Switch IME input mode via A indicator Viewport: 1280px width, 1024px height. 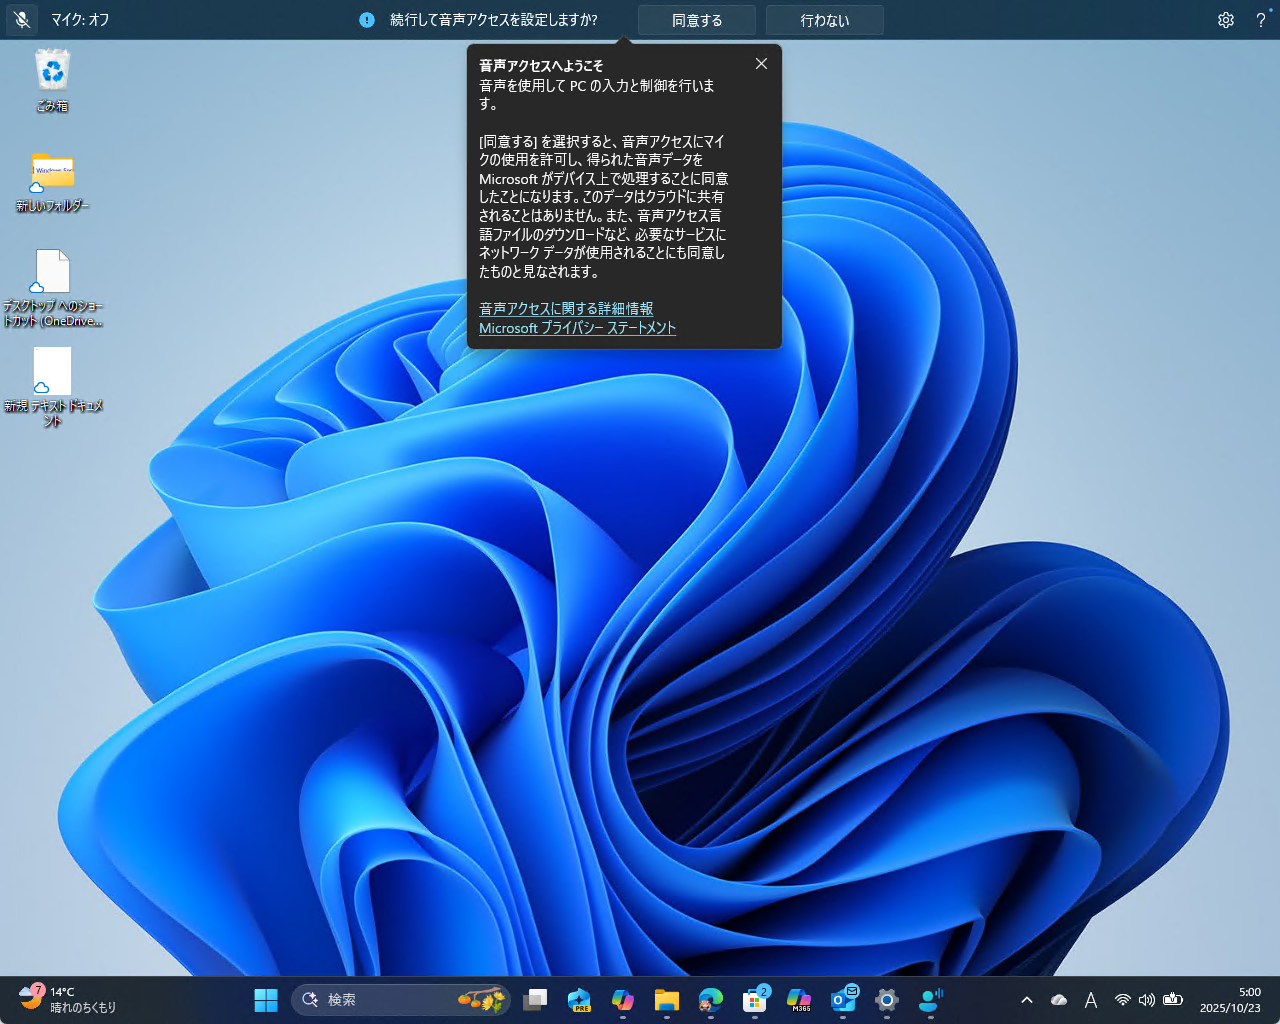pos(1091,999)
